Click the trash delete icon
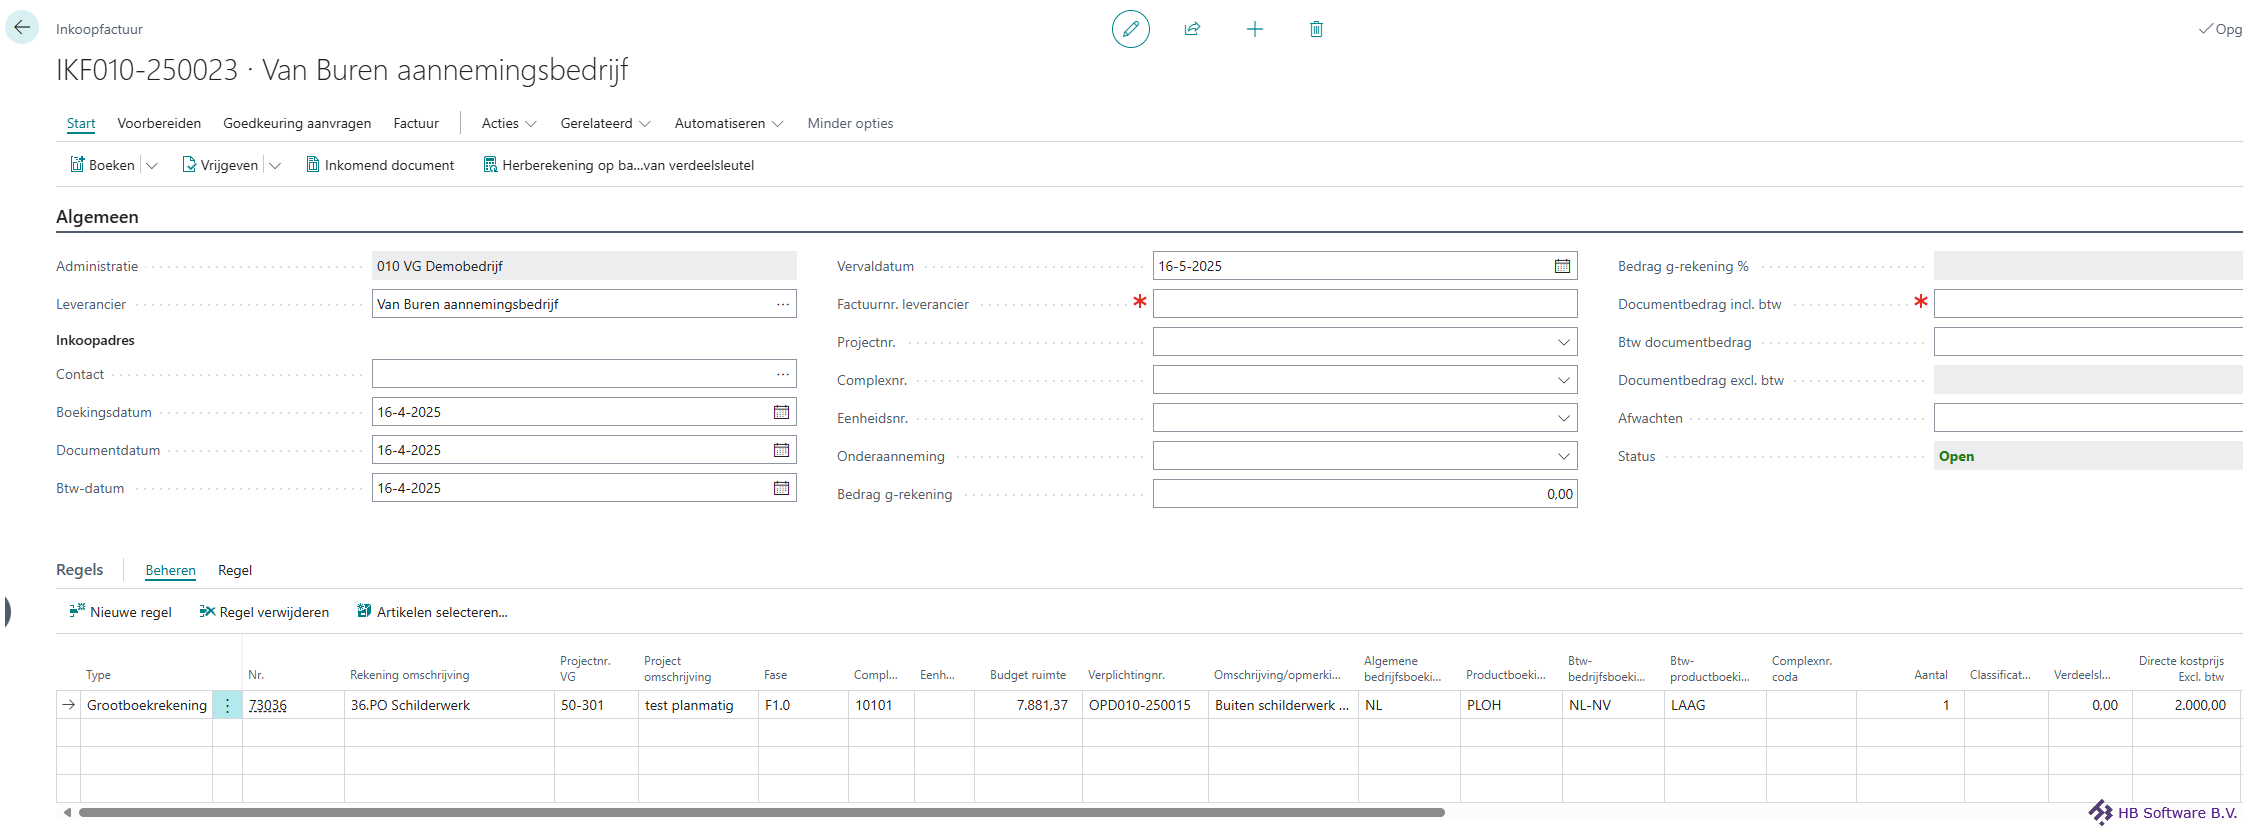The image size is (2248, 832). (1316, 29)
